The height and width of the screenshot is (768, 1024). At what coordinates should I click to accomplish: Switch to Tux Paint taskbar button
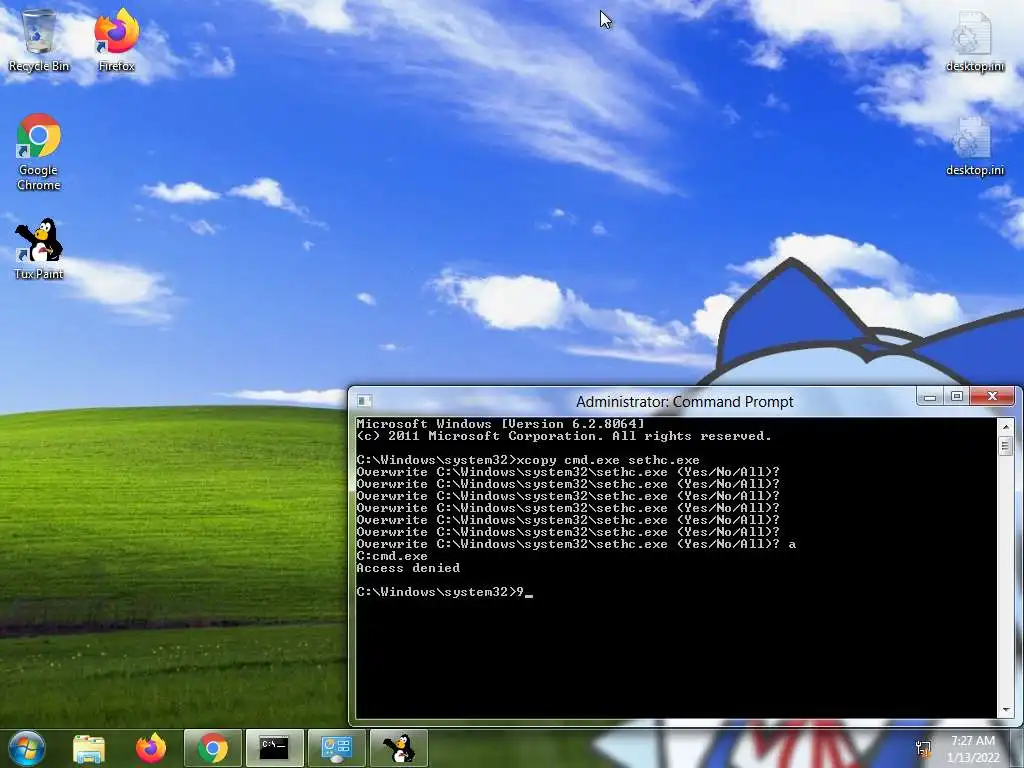(x=399, y=748)
